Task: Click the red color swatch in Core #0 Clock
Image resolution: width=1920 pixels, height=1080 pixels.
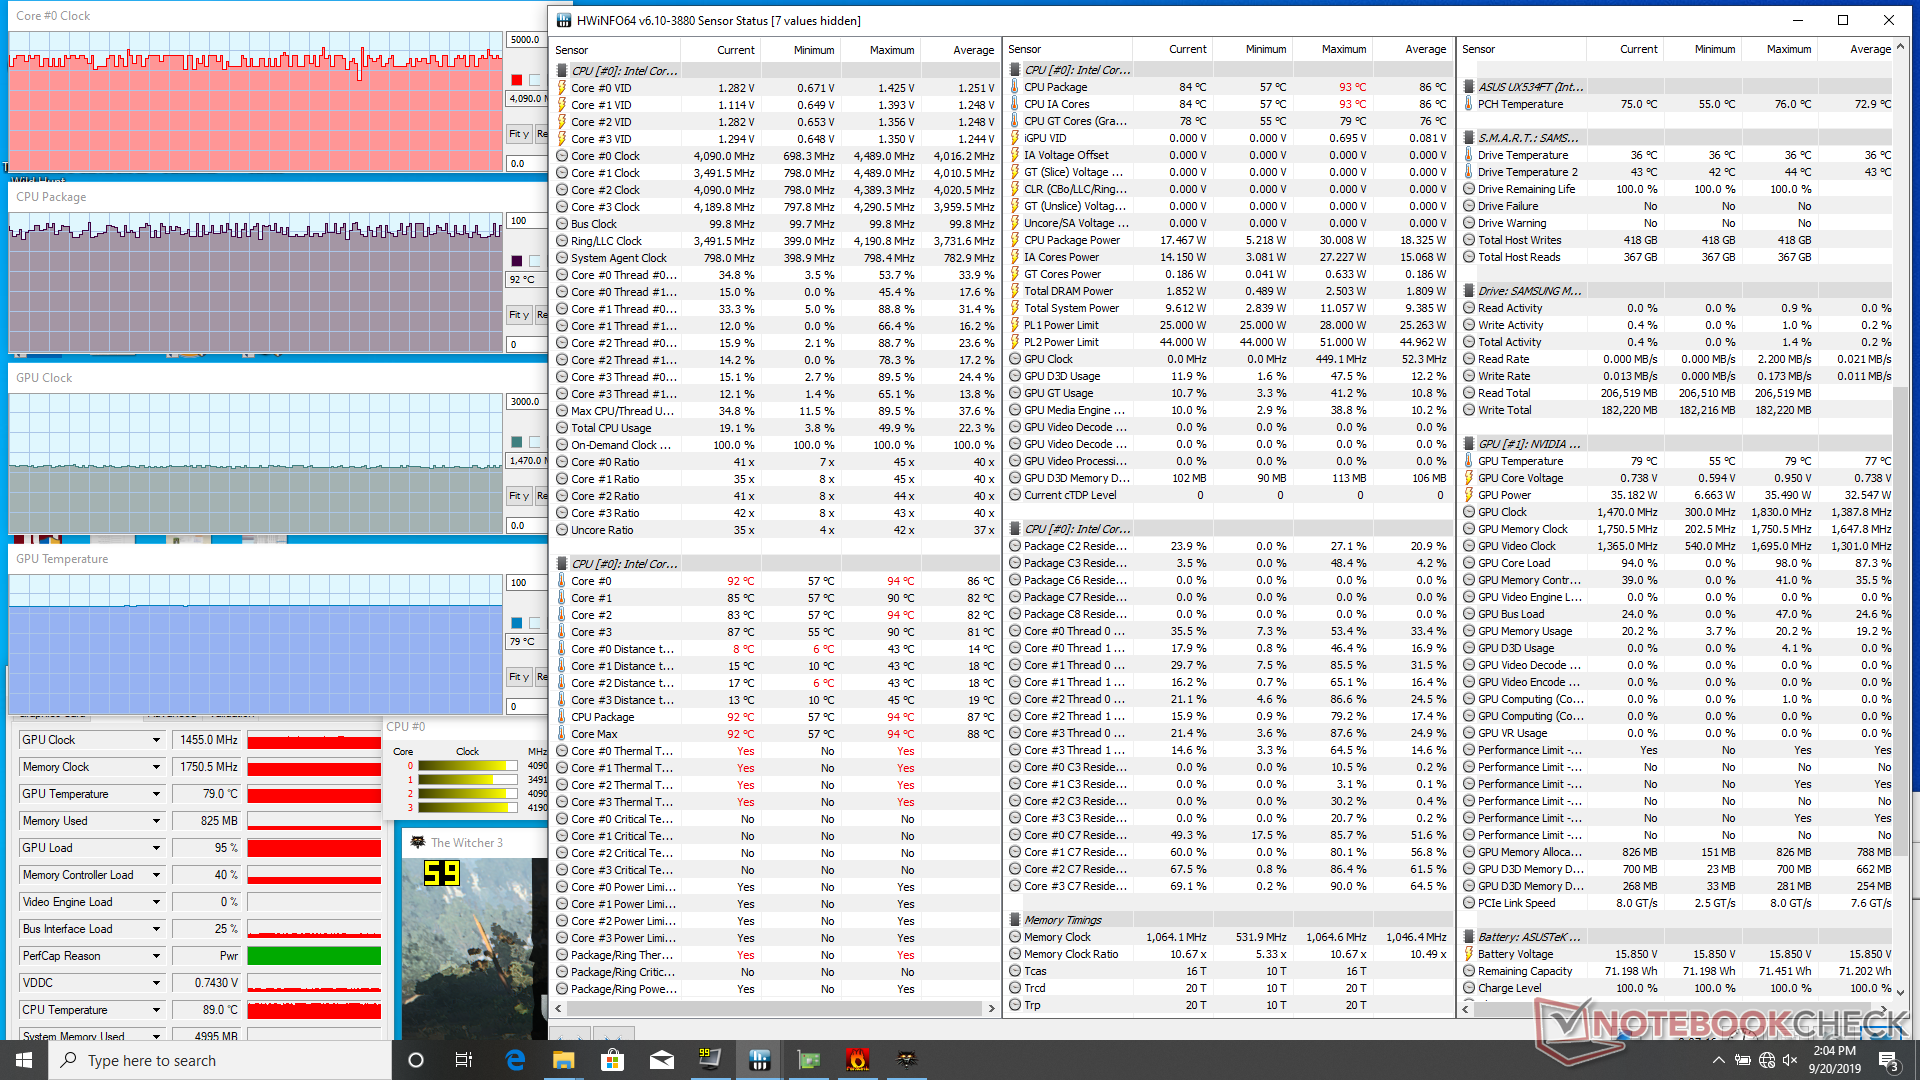Action: pyautogui.click(x=516, y=80)
